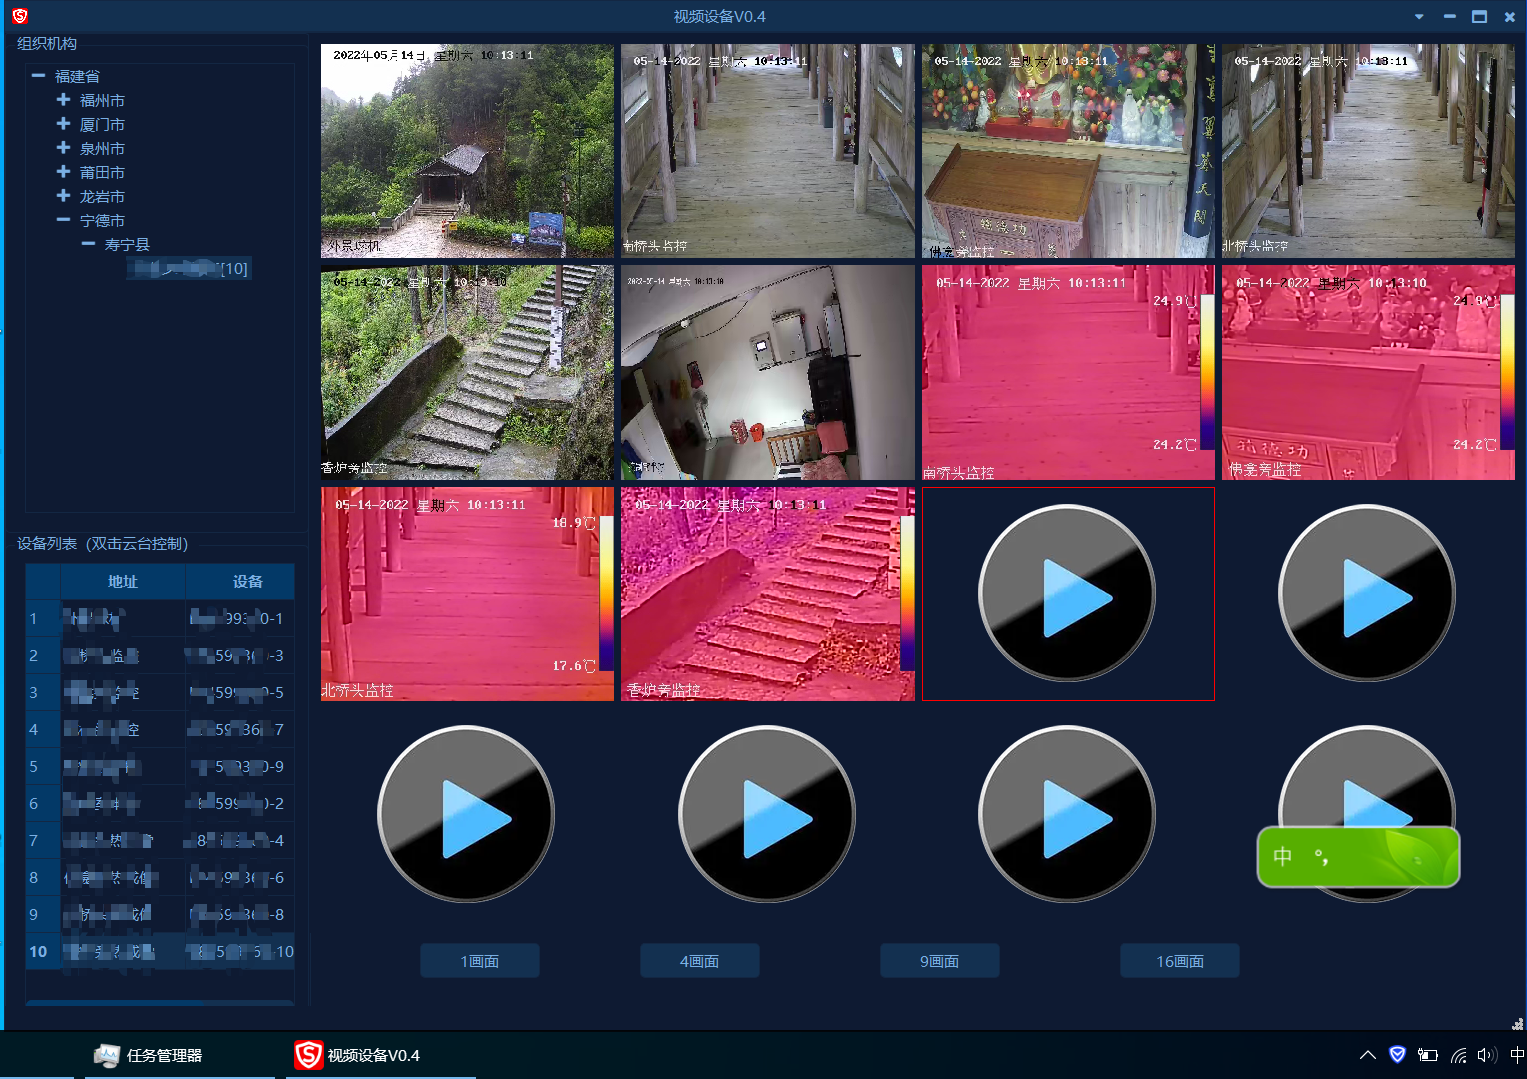Expand the 厦门市 node with its plus icon
Screen dimensions: 1527x1079
pyautogui.click(x=63, y=124)
